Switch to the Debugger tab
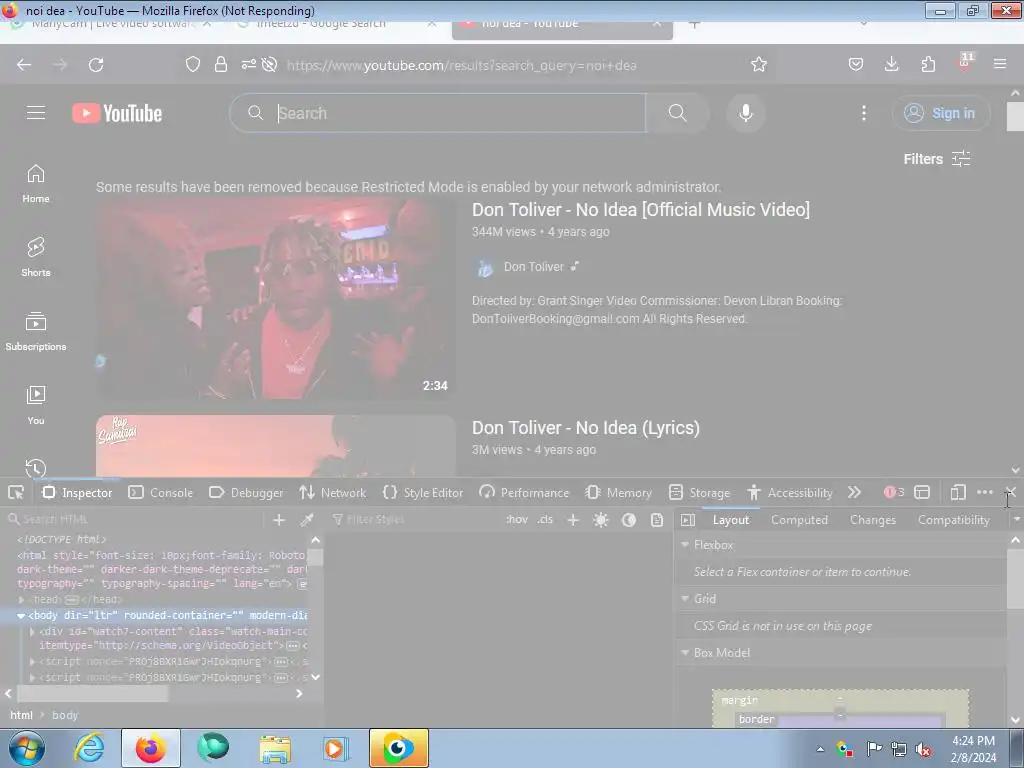Screen dimensions: 1024x768 point(246,492)
